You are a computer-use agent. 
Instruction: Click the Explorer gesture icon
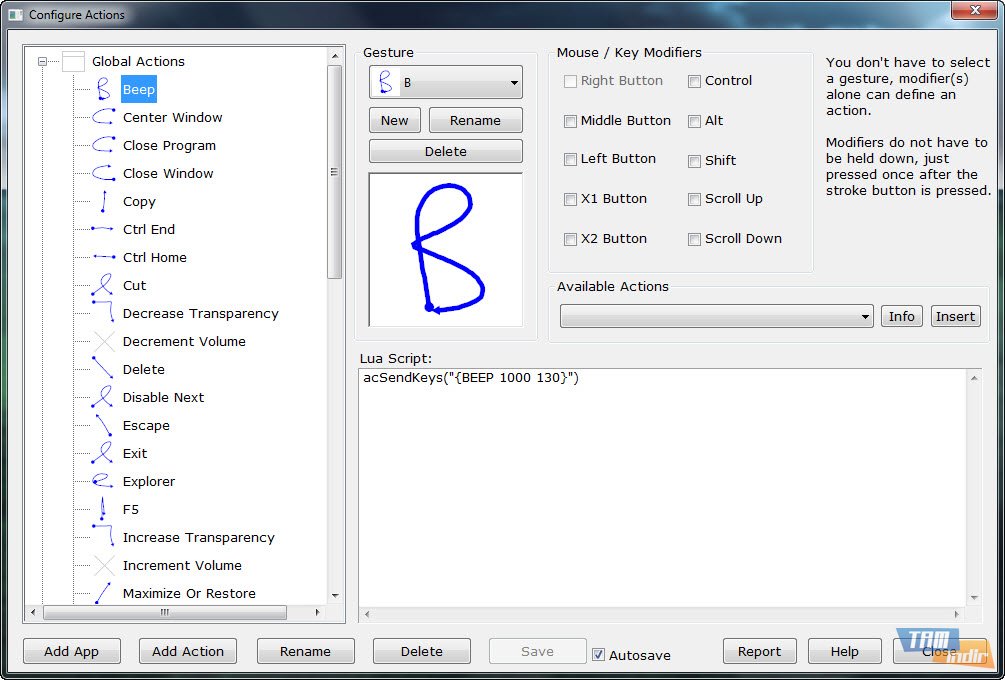103,481
